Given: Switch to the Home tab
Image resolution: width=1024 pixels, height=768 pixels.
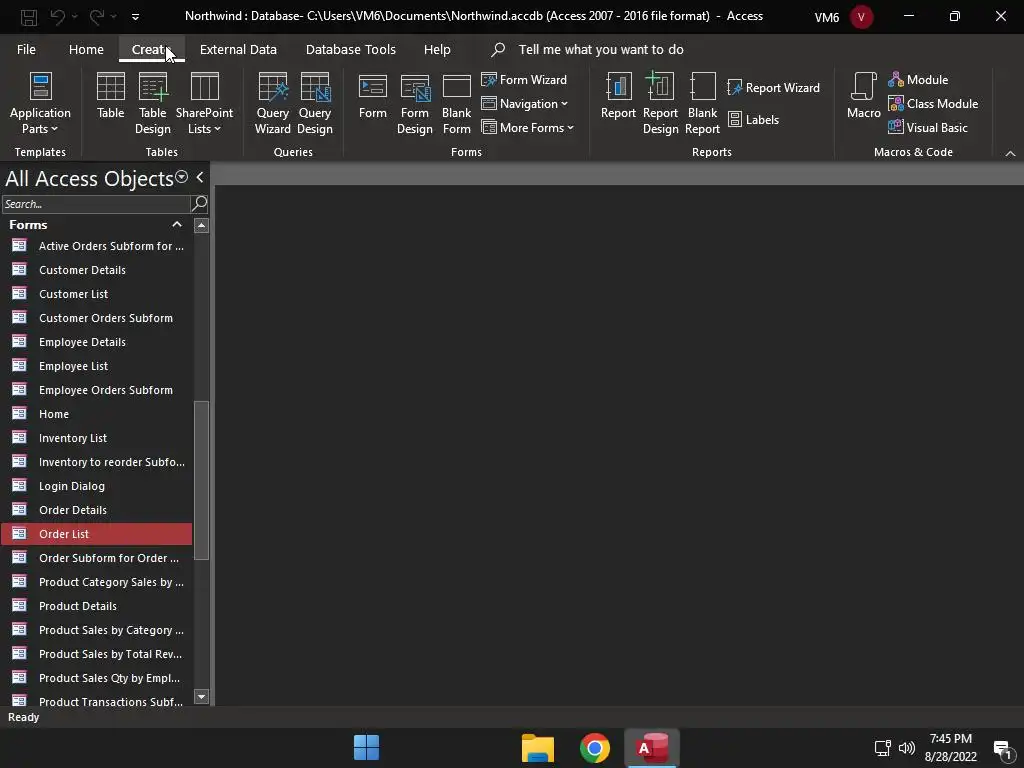Looking at the screenshot, I should tap(86, 50).
